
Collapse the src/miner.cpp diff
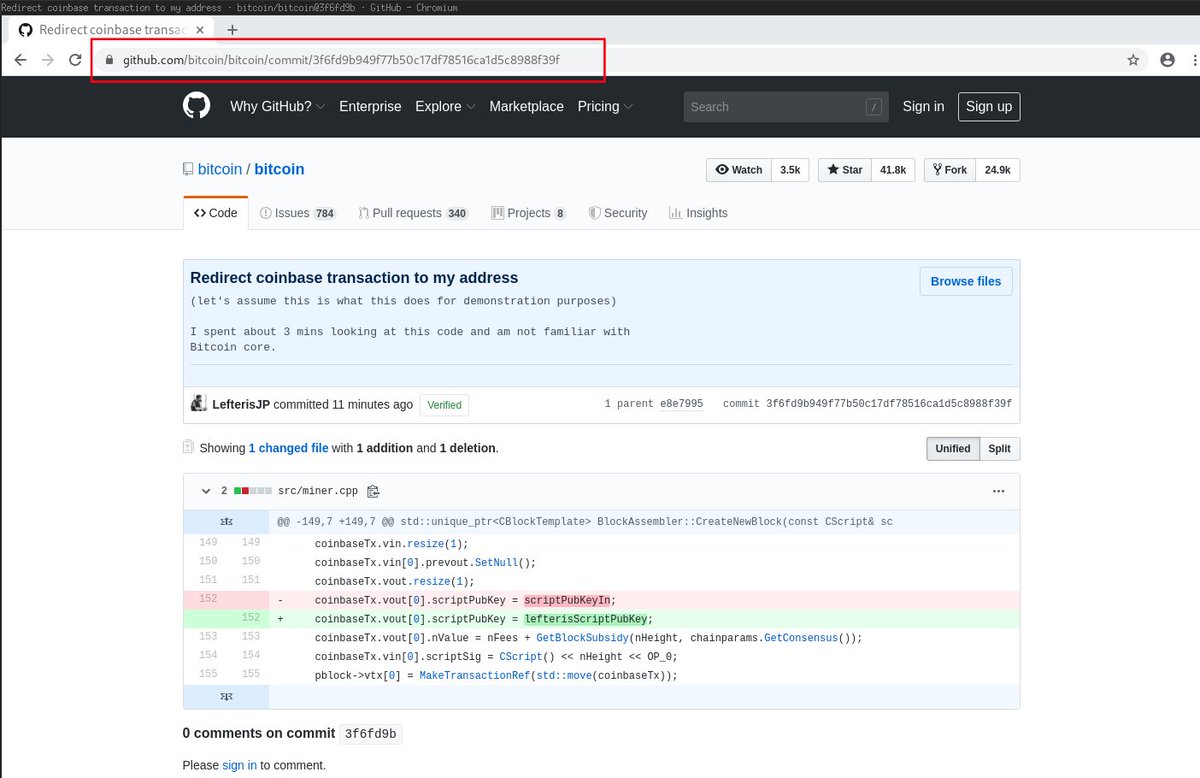[206, 491]
